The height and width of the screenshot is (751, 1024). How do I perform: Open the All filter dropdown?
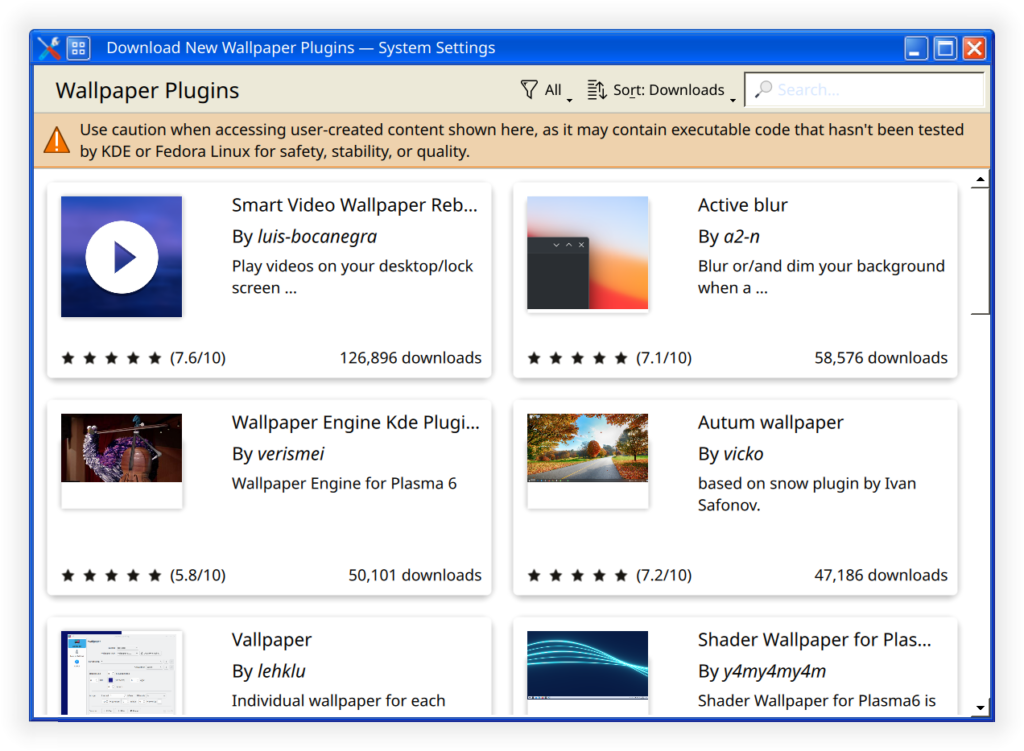coord(546,90)
